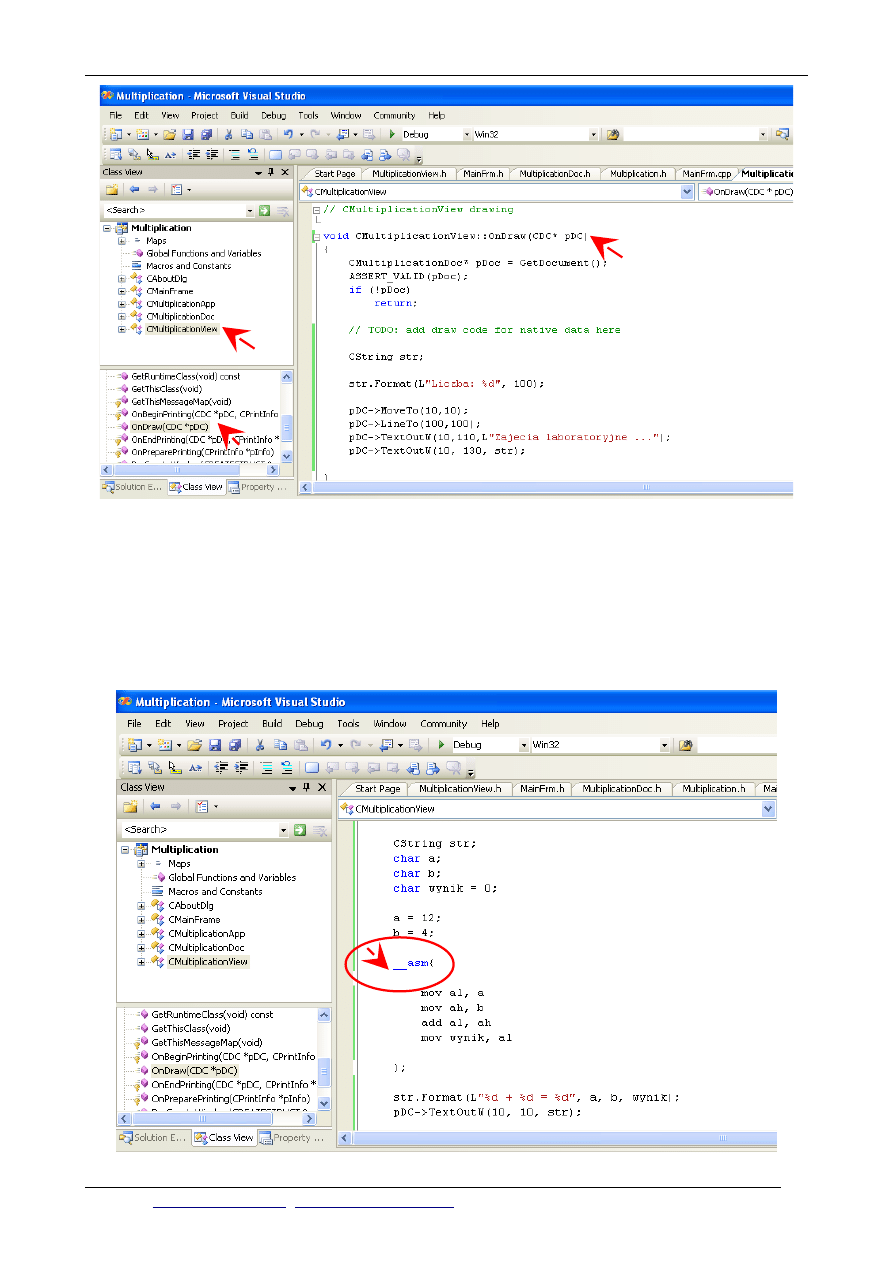893x1263 pixels.
Task: Switch to Solution Explorer tab in upper window
Action: 134,487
